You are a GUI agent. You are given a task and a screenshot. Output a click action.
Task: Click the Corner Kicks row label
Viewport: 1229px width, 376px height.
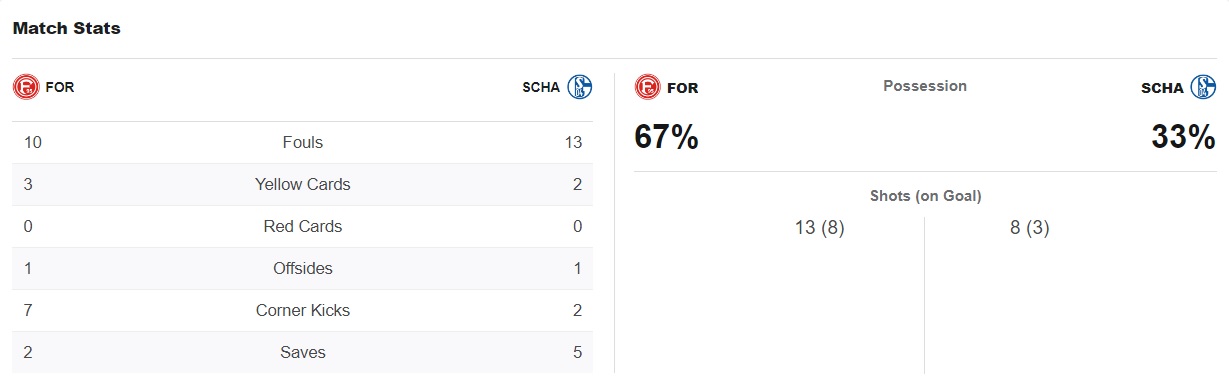[303, 310]
